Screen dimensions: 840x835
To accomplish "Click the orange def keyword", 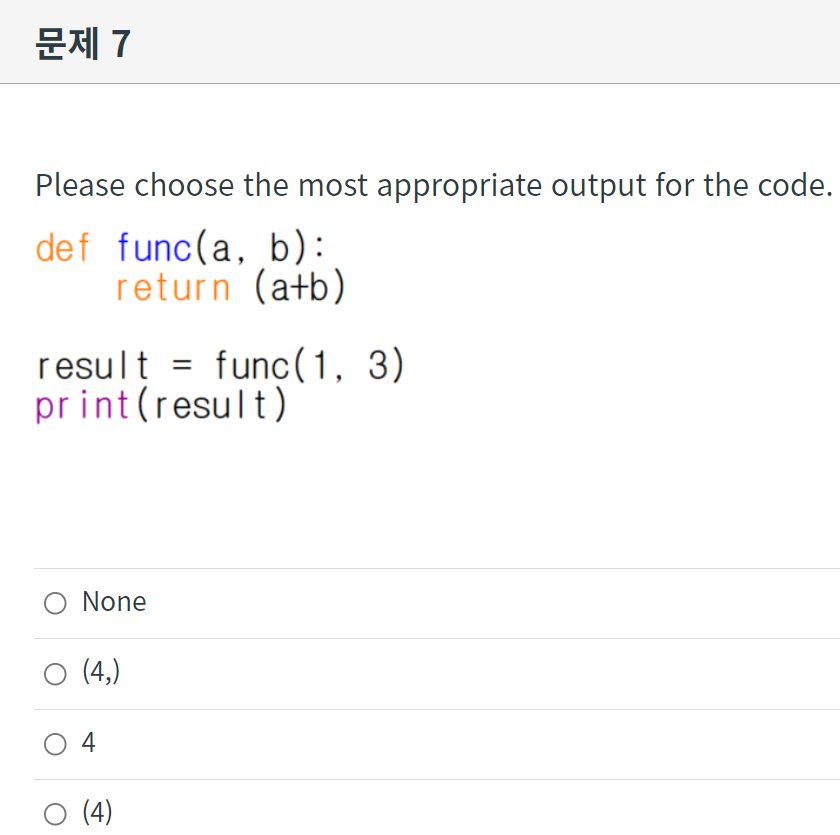I will click(x=63, y=248).
